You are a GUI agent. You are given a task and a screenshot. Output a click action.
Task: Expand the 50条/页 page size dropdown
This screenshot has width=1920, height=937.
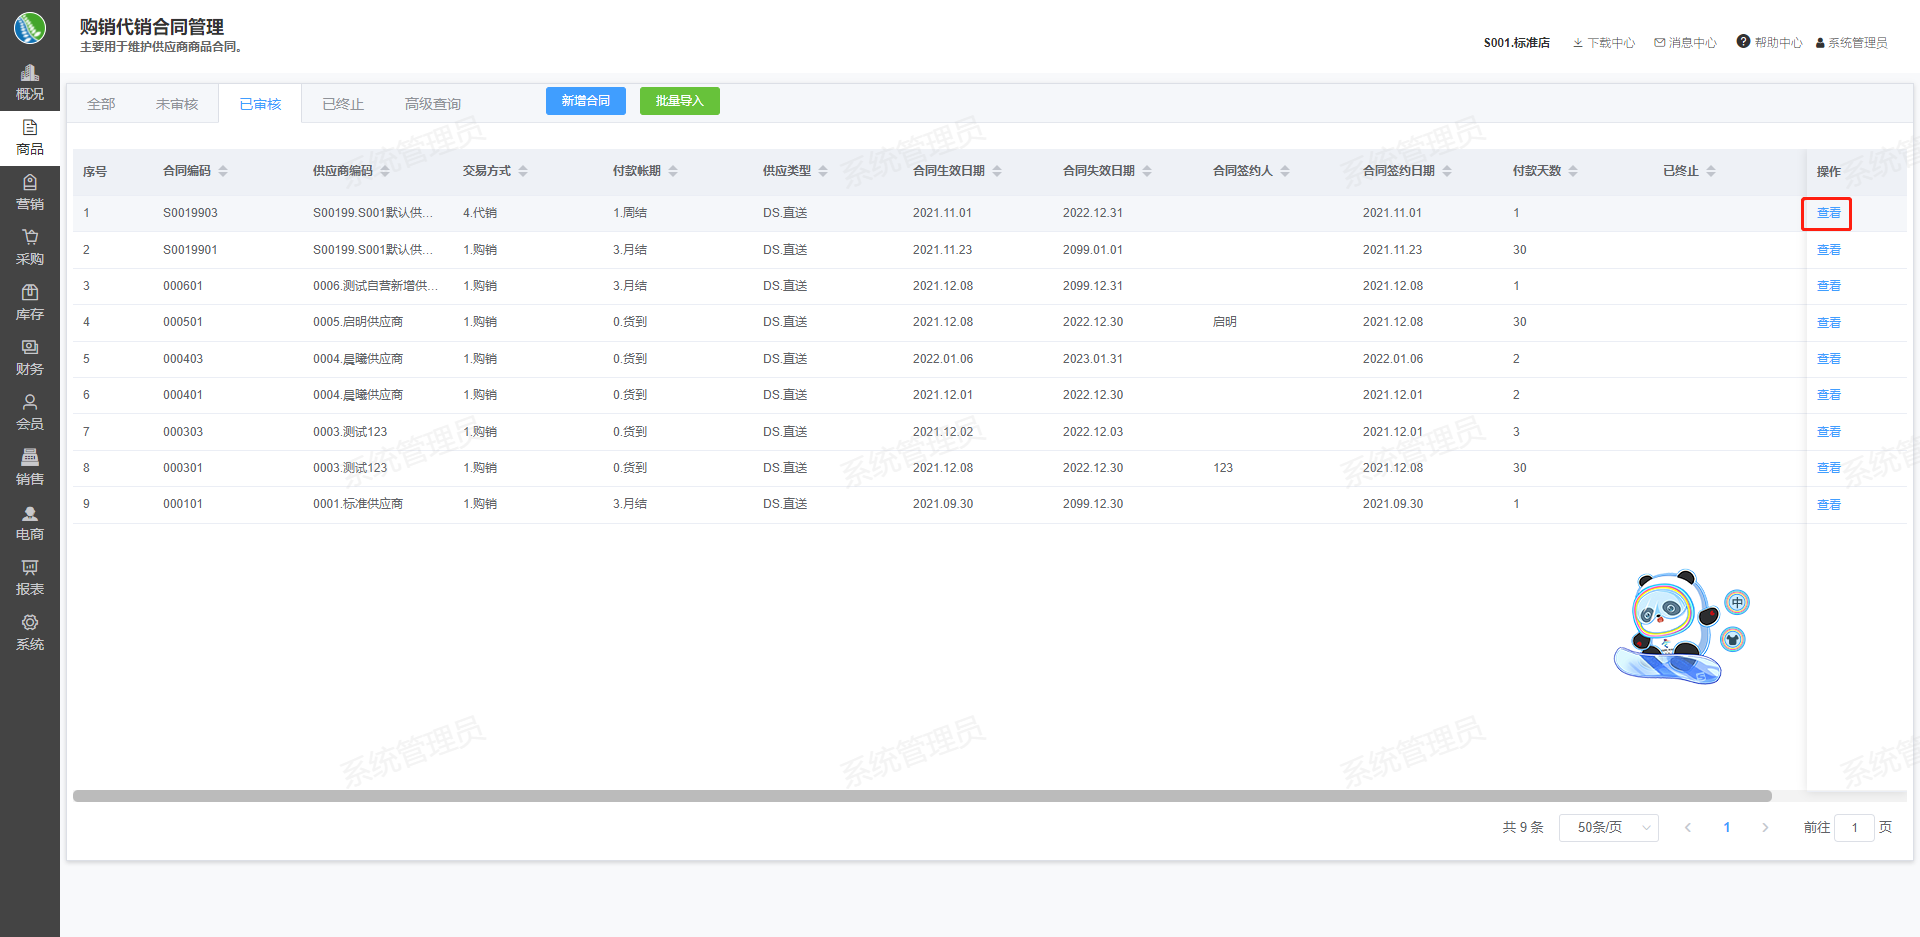1608,828
